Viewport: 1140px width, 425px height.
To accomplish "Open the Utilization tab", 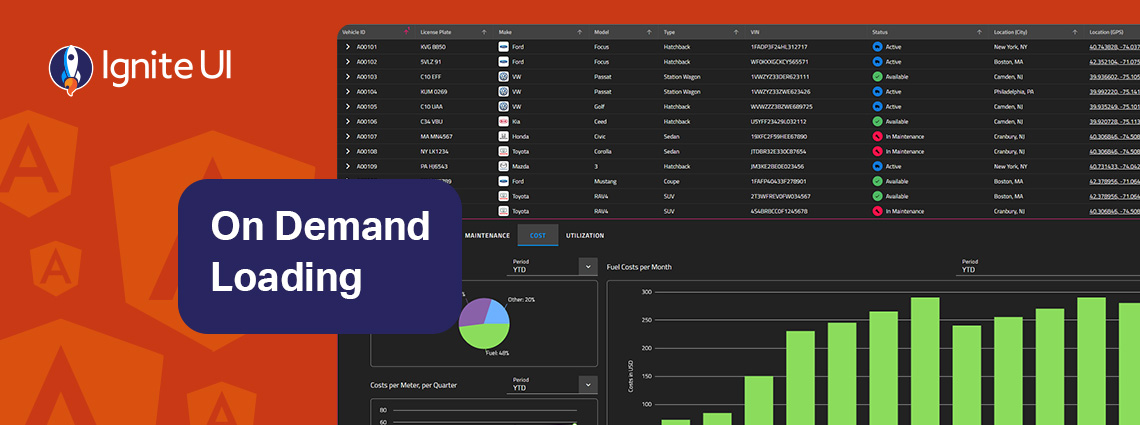I will [x=585, y=235].
